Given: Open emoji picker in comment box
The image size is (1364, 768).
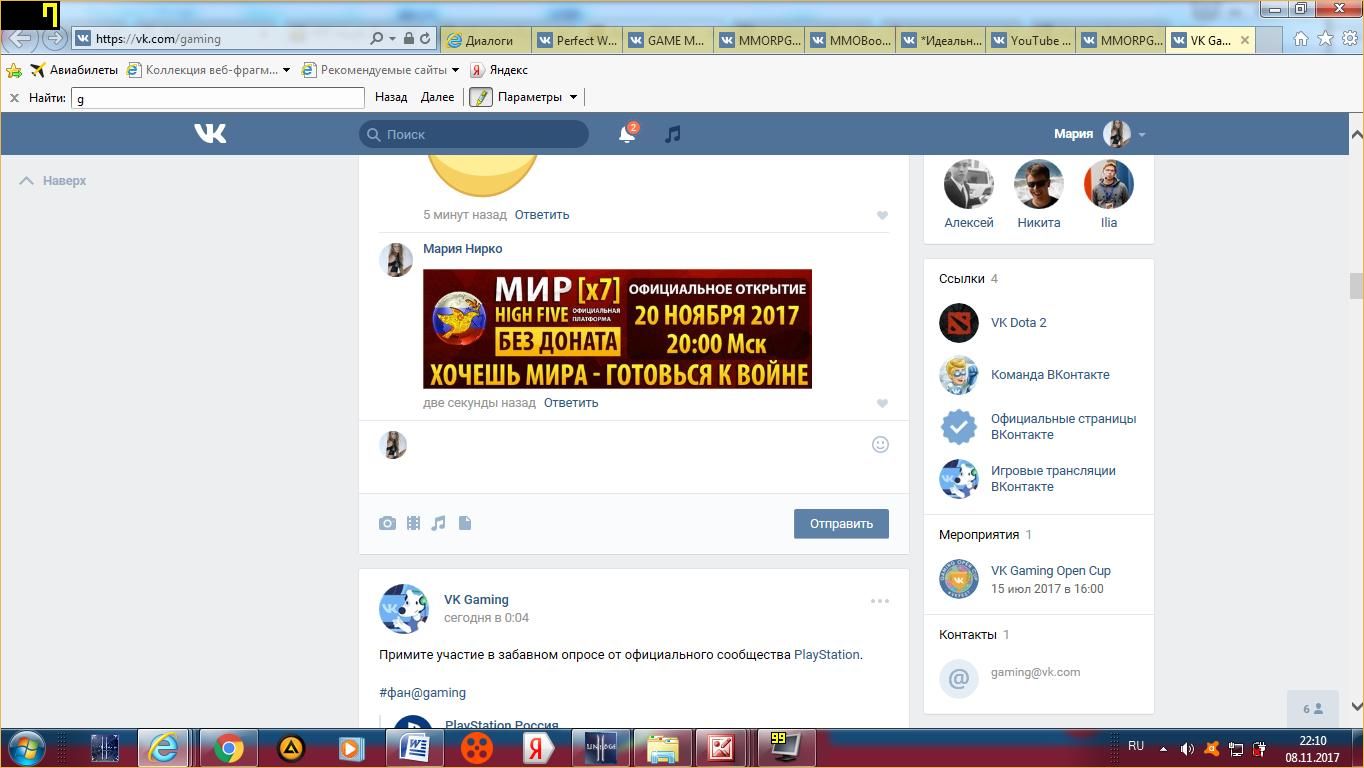Looking at the screenshot, I should coord(880,444).
